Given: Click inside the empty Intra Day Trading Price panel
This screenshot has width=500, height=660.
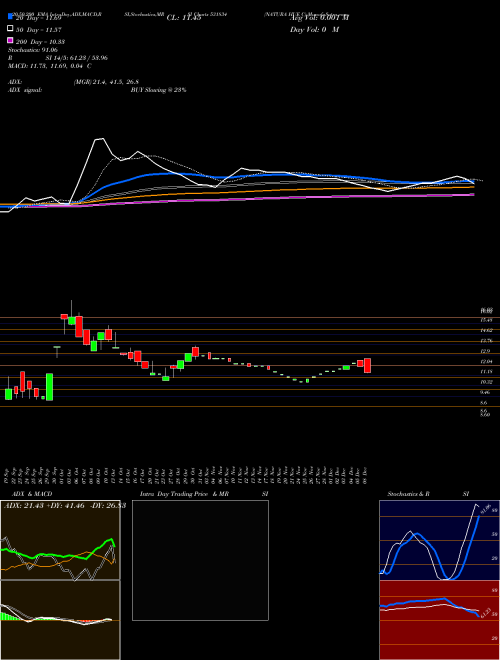Looking at the screenshot, I should (200, 560).
